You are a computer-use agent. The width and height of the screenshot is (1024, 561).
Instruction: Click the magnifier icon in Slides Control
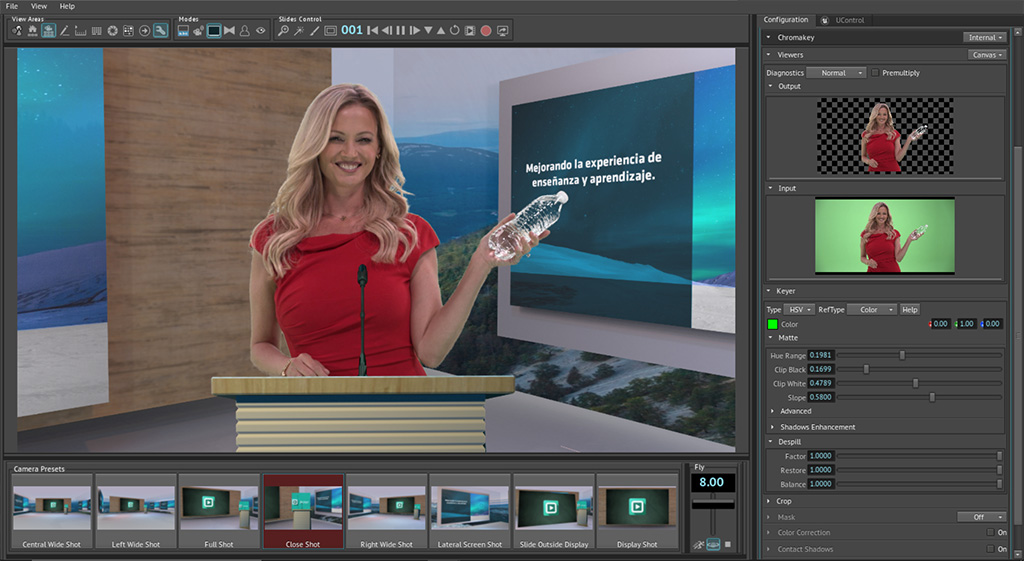click(284, 31)
